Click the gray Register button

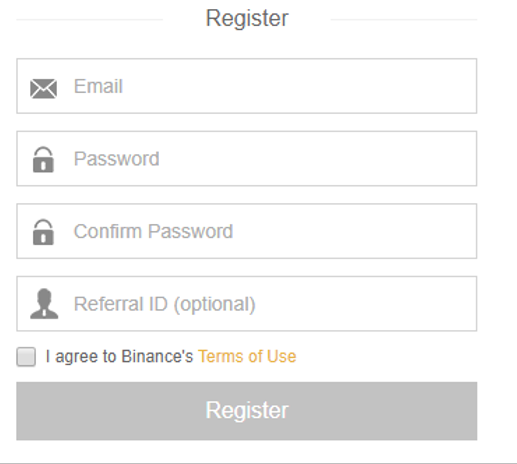coord(247,411)
